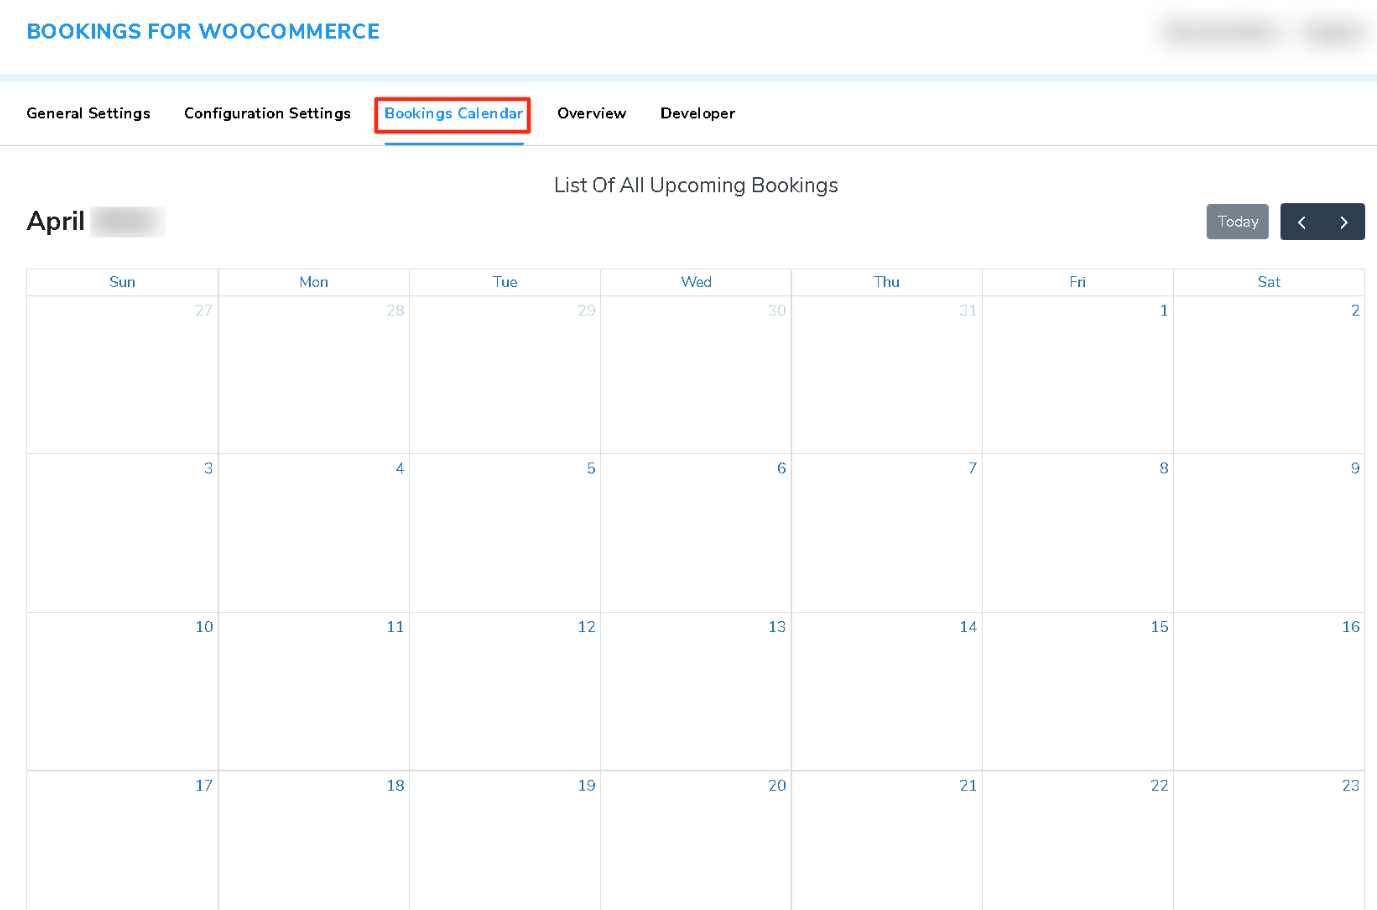Viewport: 1377px width, 910px height.
Task: Click the Mon weekday label
Action: 313,281
